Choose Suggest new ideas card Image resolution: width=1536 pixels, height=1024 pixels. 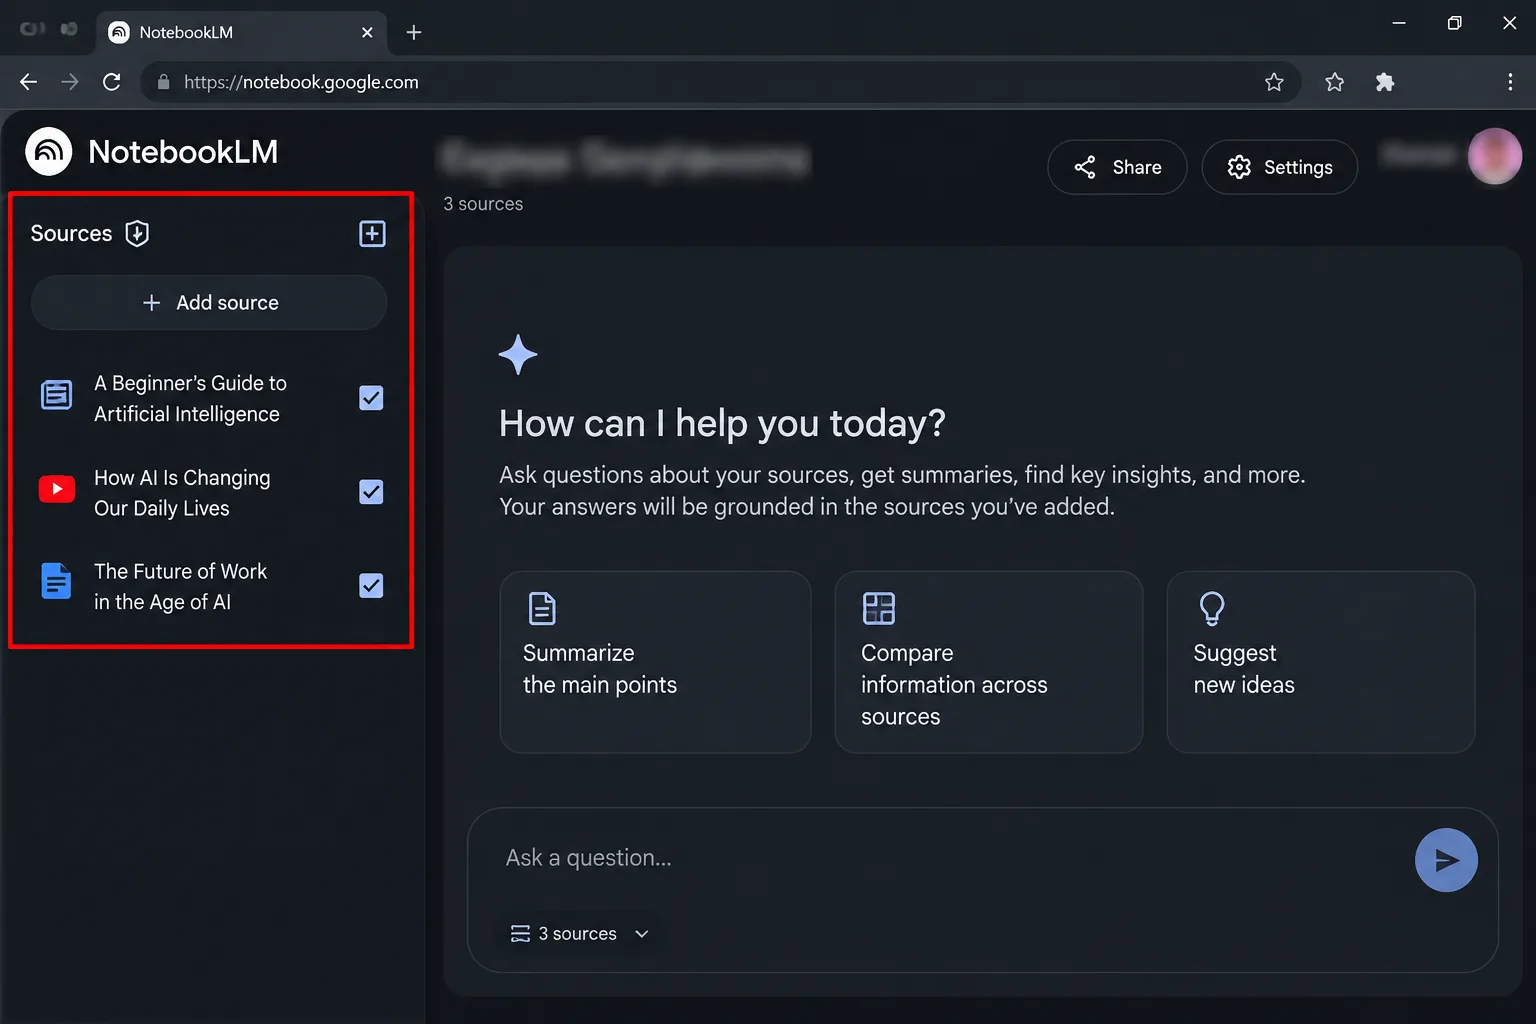tap(1321, 662)
